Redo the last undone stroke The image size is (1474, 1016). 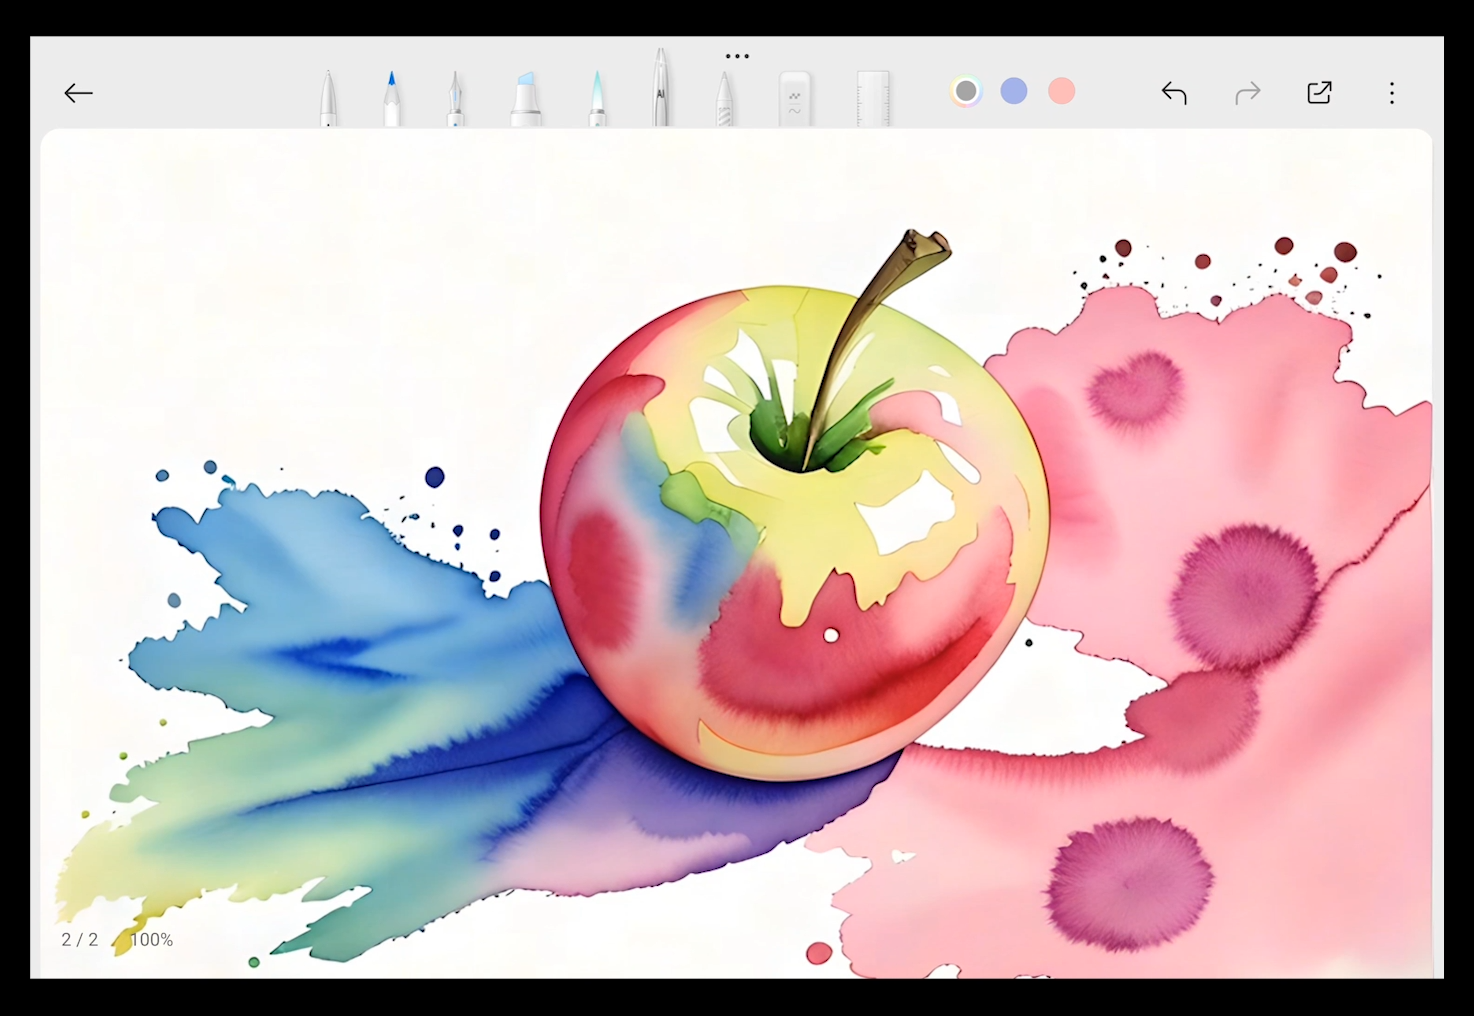[x=1247, y=93]
